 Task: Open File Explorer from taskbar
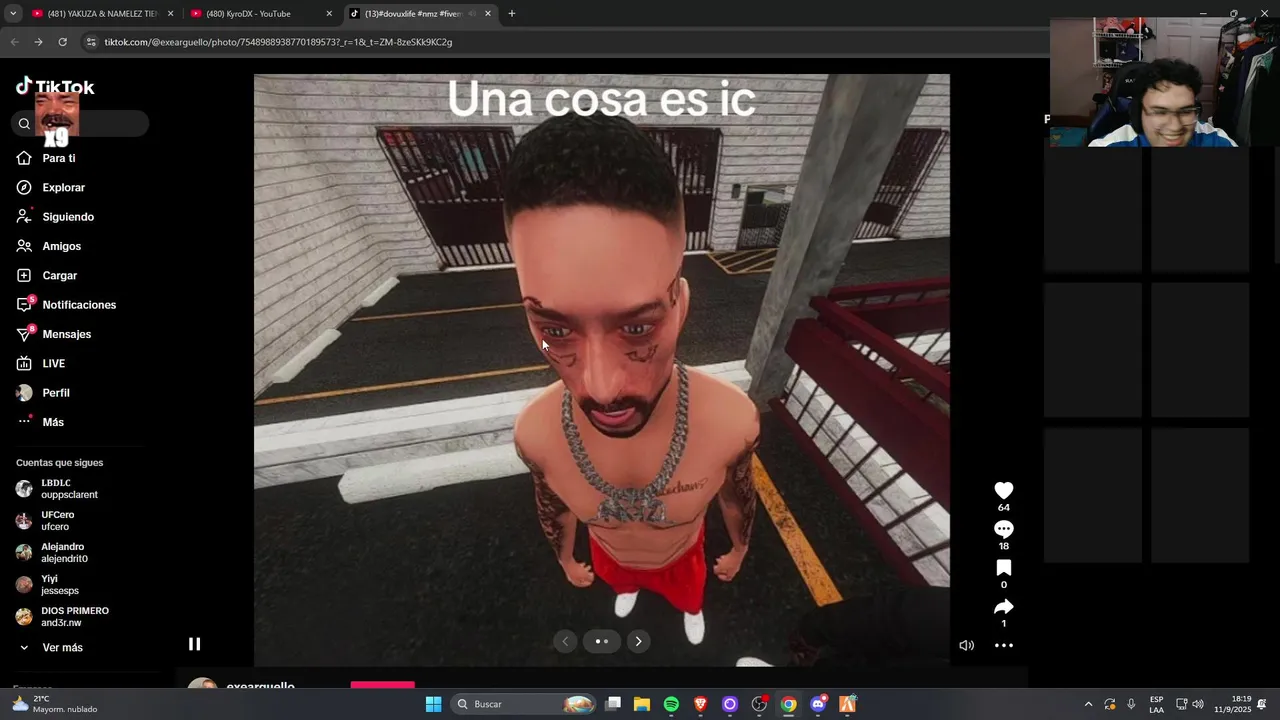tap(642, 704)
